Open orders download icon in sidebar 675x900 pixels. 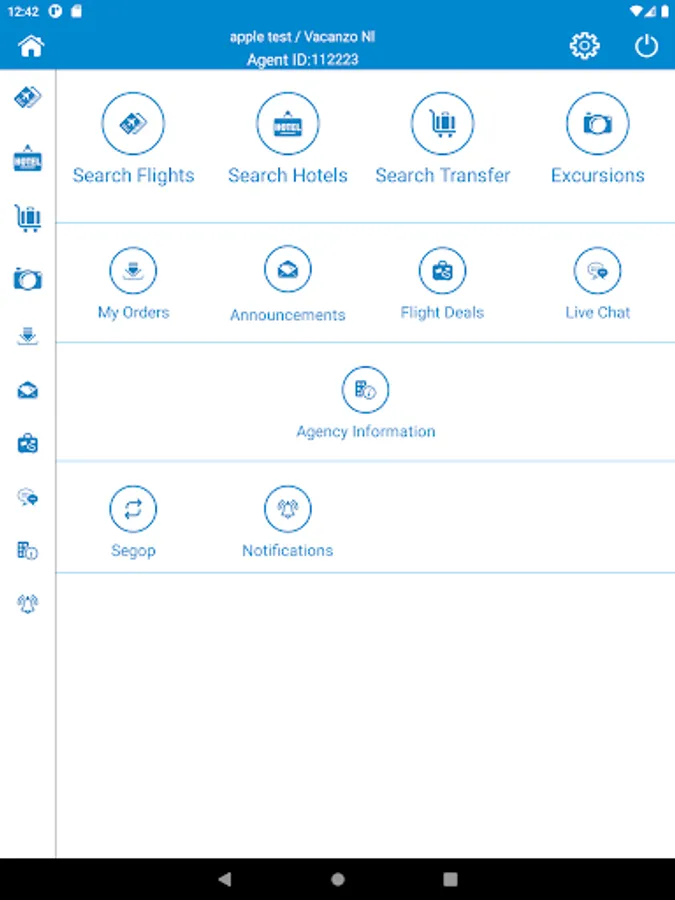(28, 336)
